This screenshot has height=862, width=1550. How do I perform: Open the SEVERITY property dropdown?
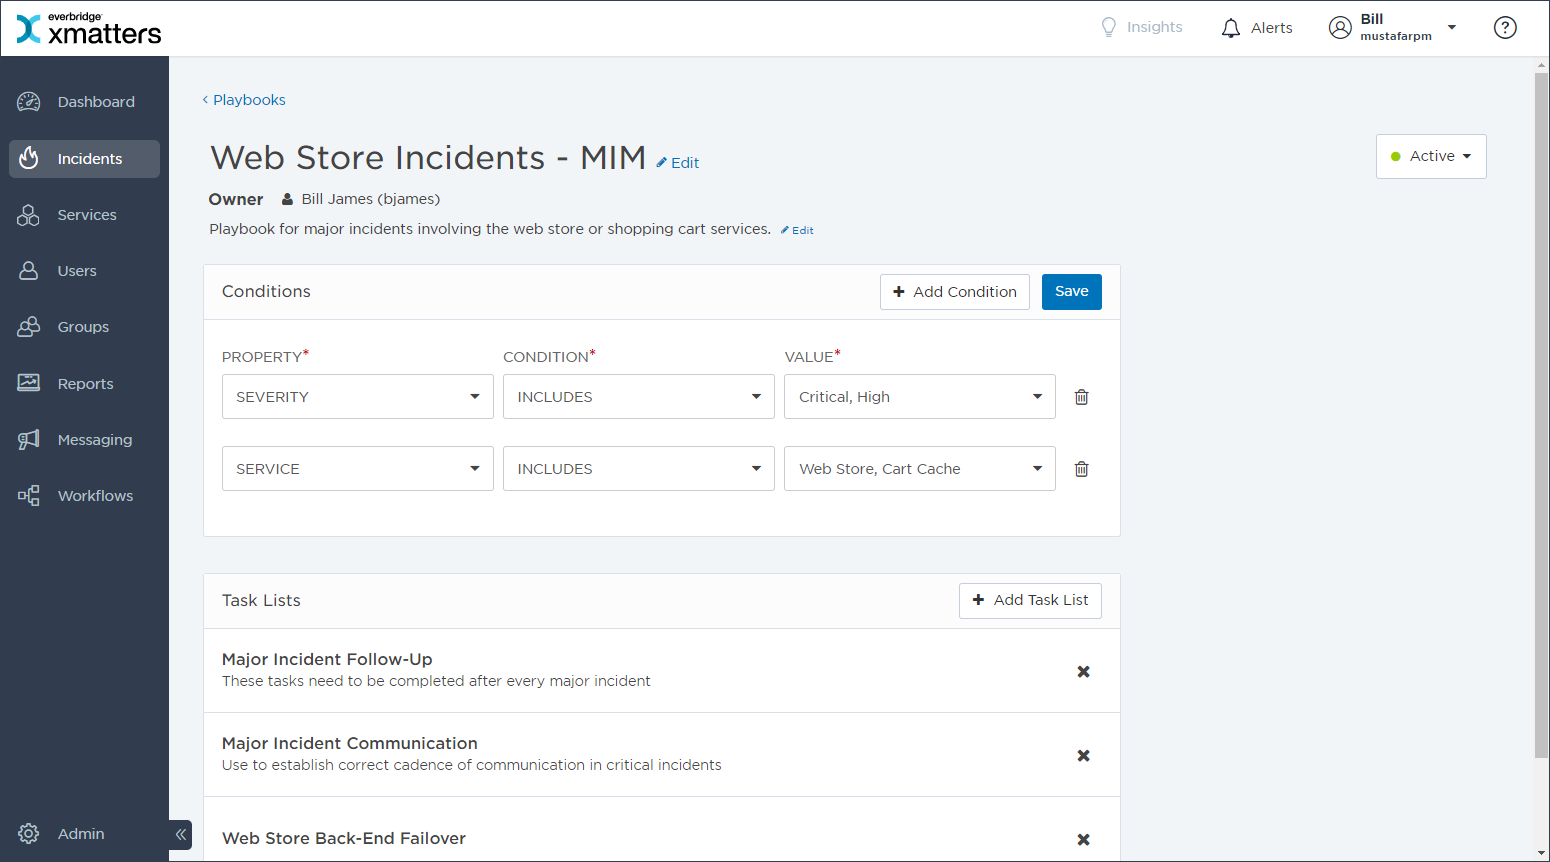(x=358, y=397)
